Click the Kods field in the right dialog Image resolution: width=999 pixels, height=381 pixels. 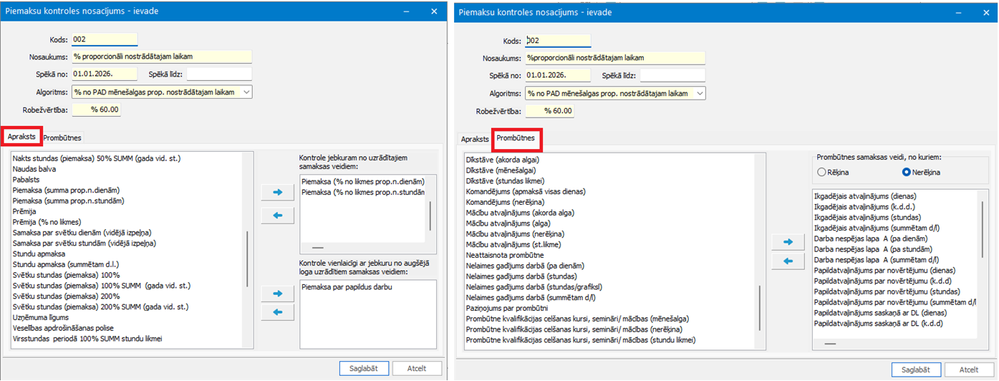point(558,40)
